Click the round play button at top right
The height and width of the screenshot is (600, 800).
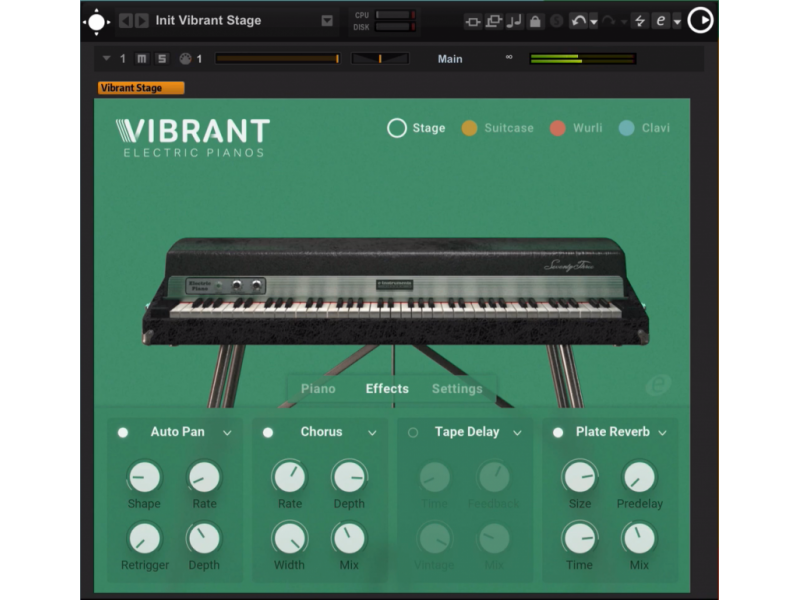click(x=701, y=20)
